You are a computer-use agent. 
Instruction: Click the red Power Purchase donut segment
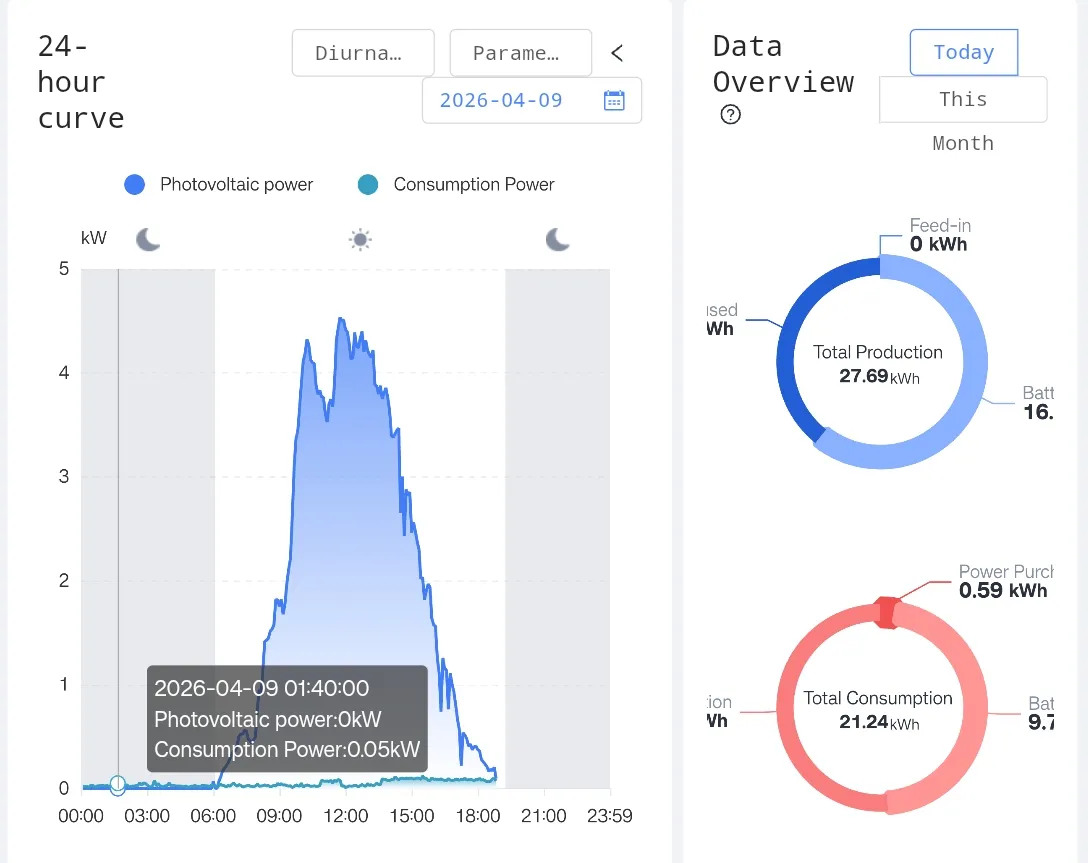[x=884, y=612]
